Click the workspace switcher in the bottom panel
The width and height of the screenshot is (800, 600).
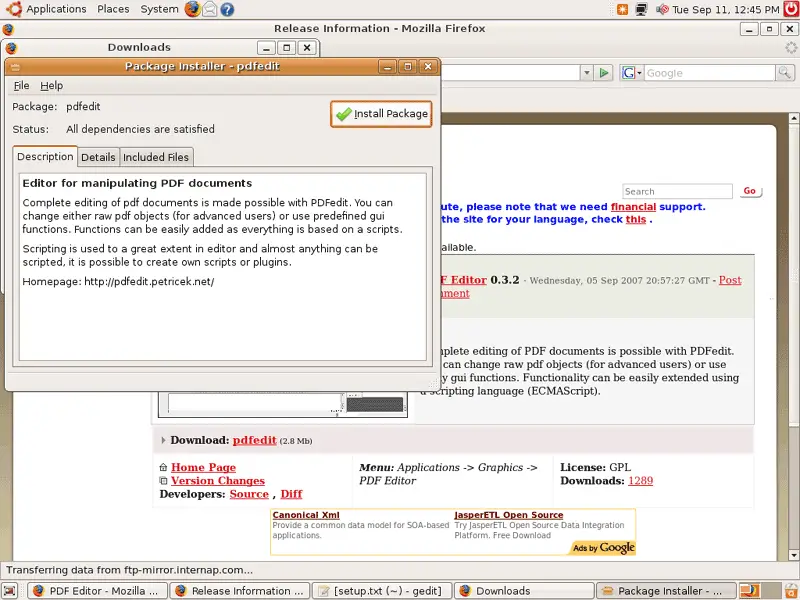(x=759, y=591)
